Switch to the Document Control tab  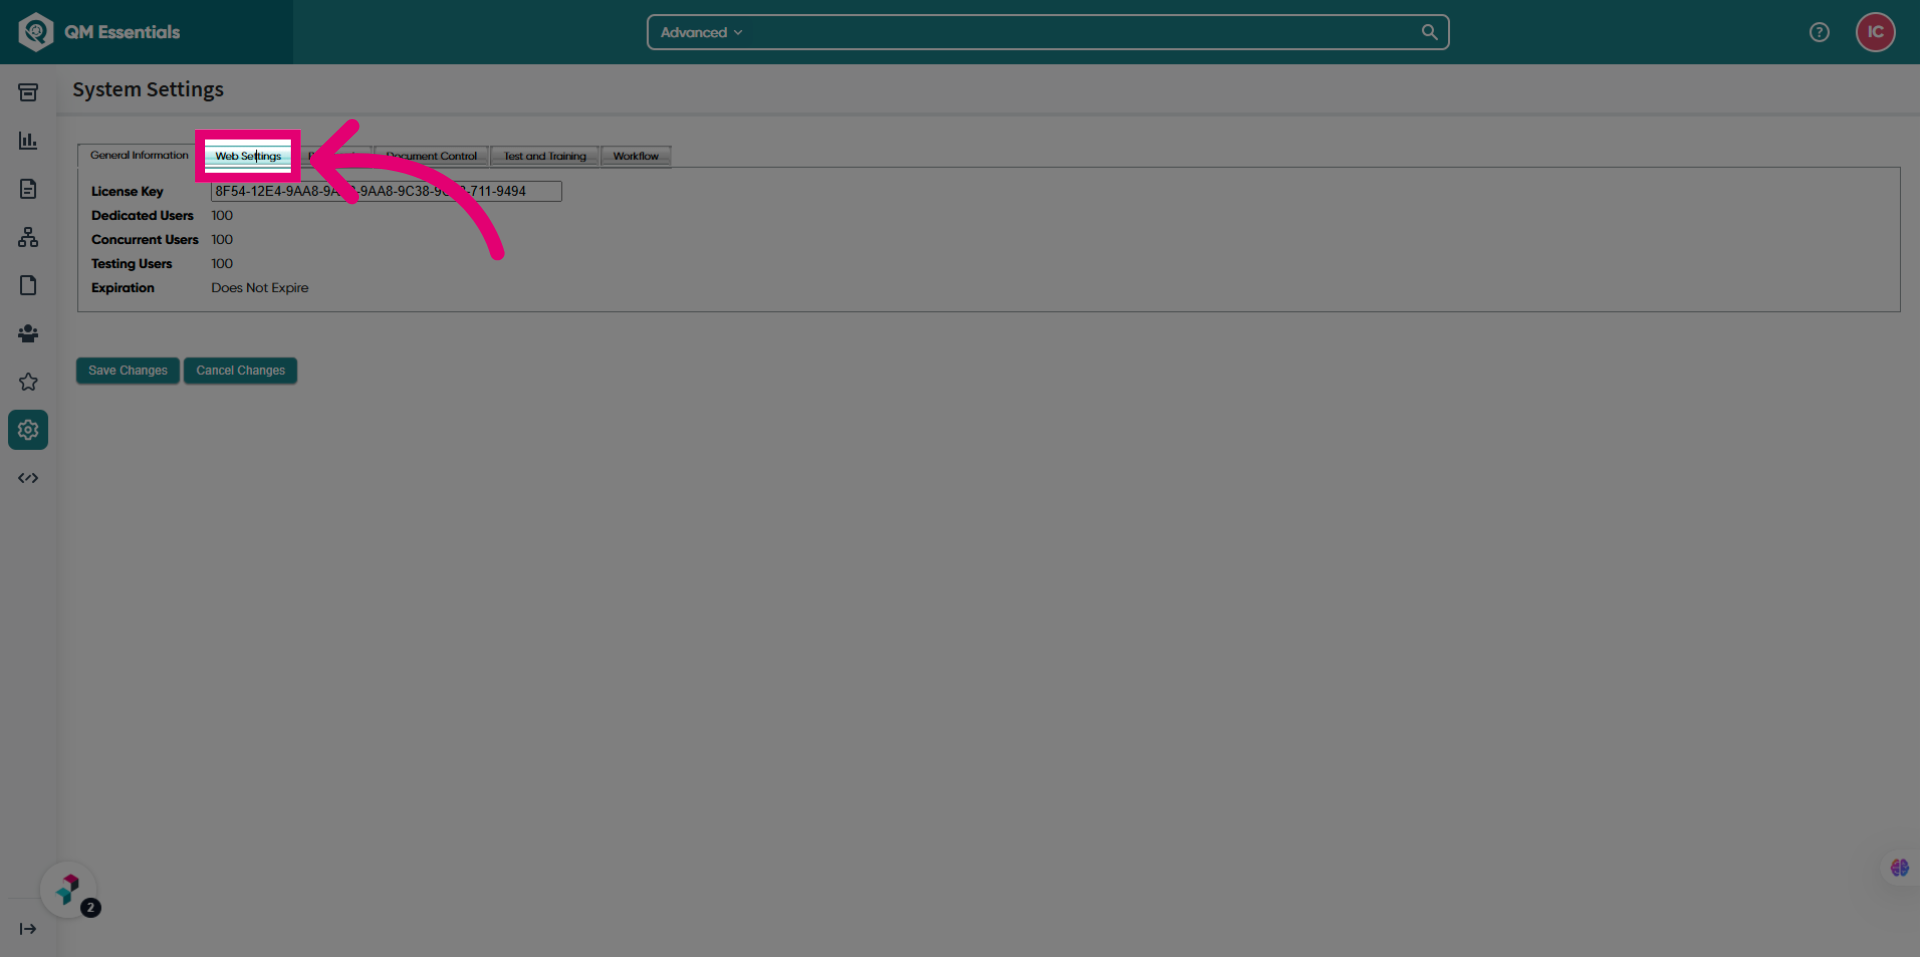point(431,156)
